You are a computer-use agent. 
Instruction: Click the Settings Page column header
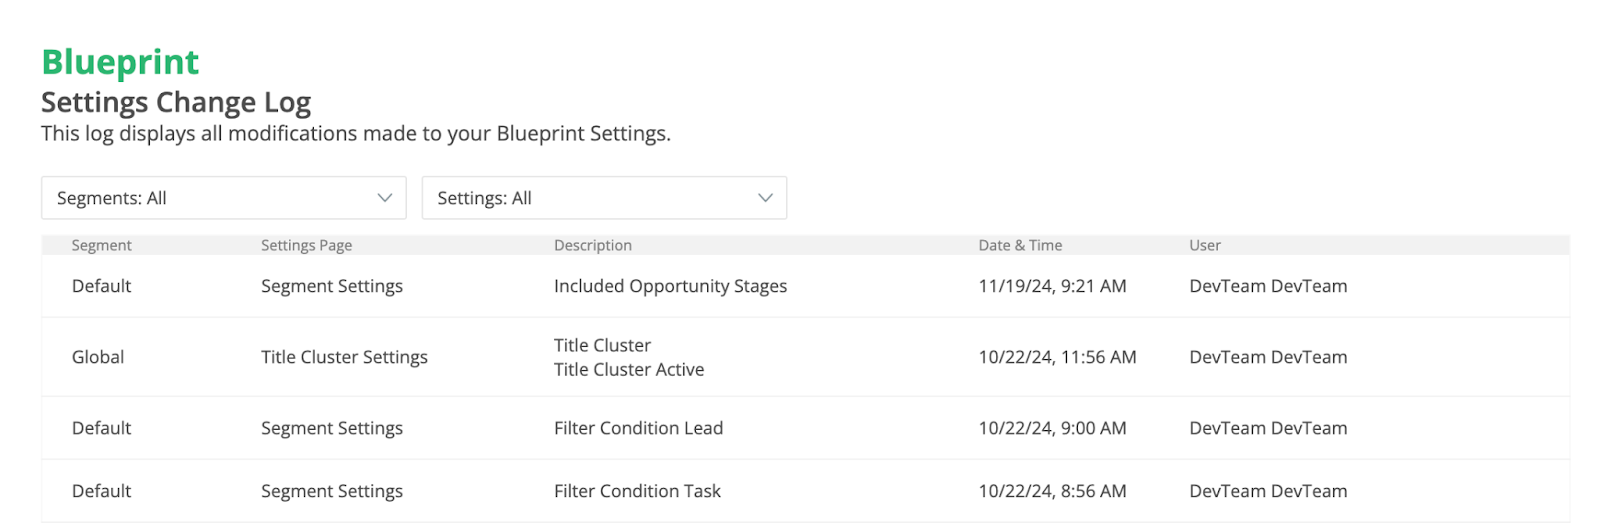pos(306,245)
